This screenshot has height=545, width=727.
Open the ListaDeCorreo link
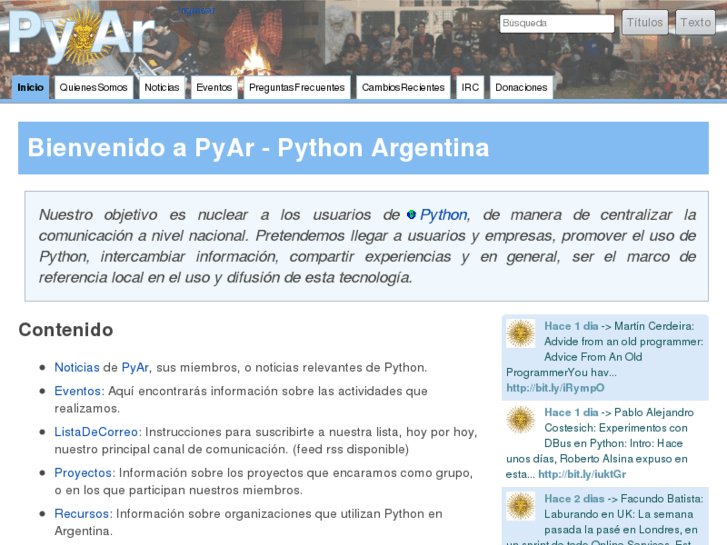point(96,432)
